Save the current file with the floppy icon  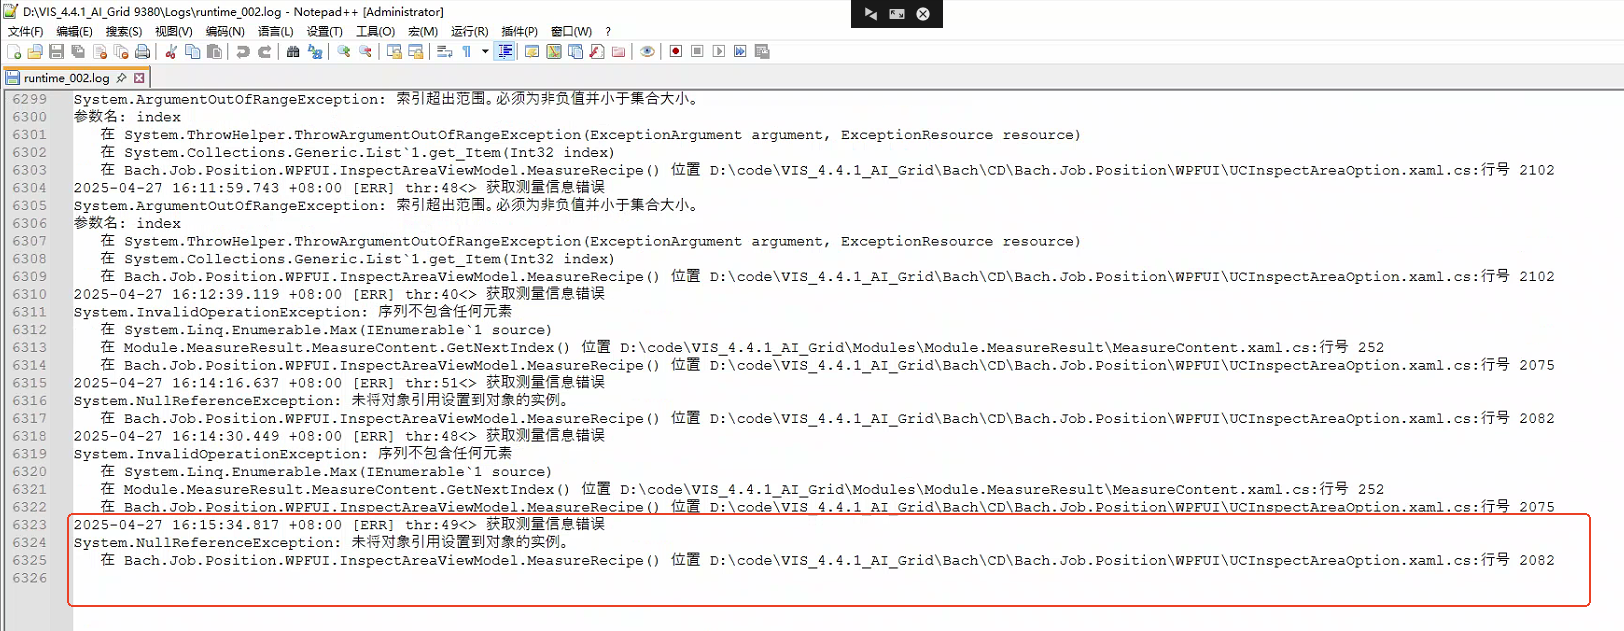(x=56, y=51)
